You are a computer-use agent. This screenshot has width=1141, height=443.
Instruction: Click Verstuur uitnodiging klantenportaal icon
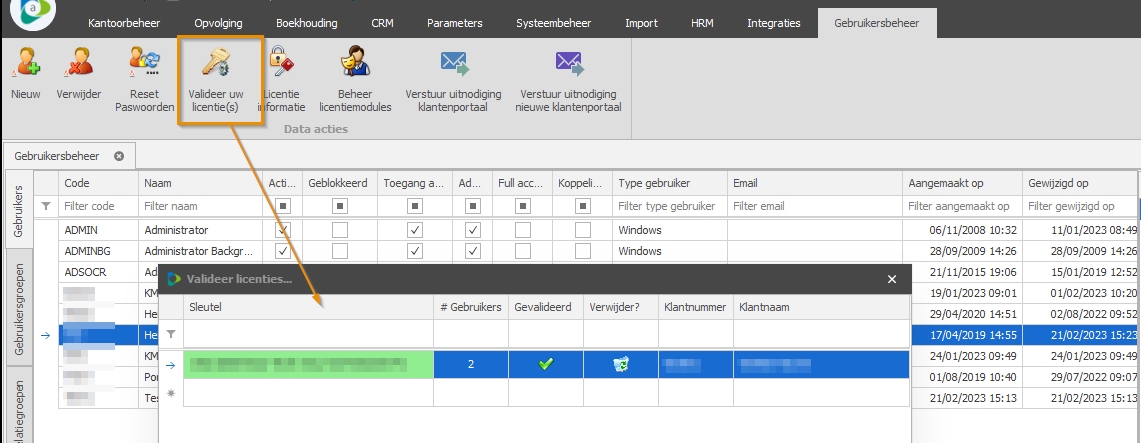[x=453, y=66]
